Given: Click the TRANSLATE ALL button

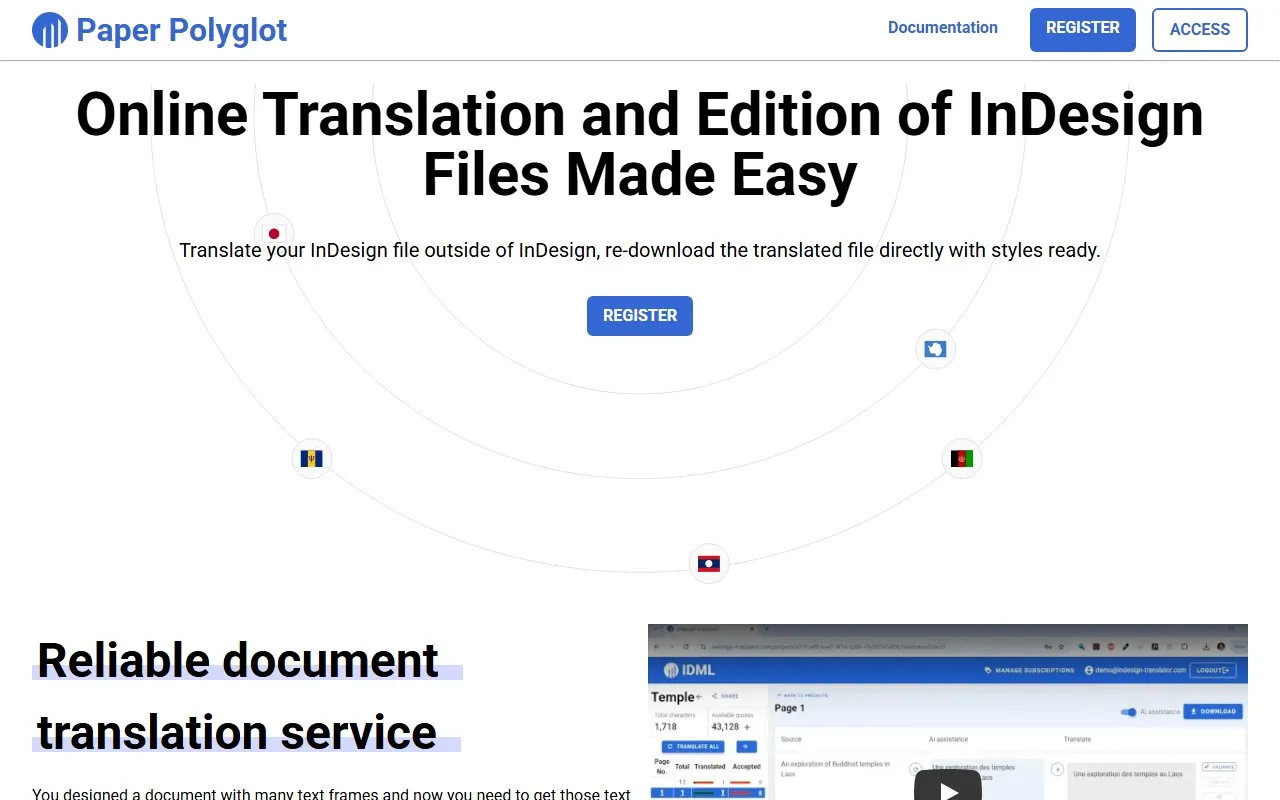Looking at the screenshot, I should [x=695, y=747].
